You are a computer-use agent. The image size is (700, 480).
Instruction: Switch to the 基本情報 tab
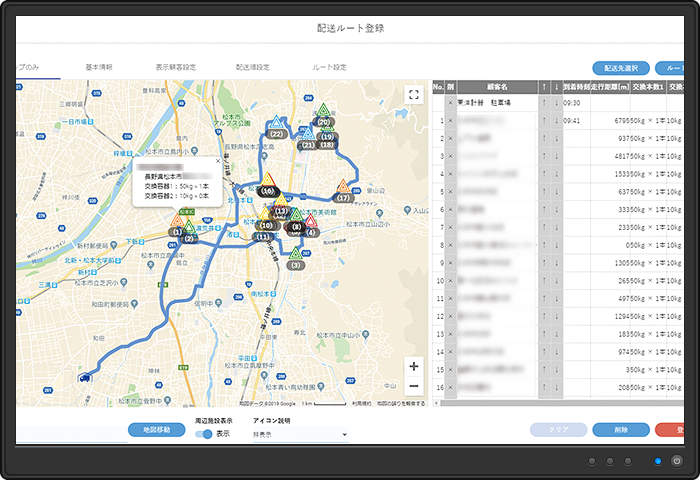click(x=99, y=67)
